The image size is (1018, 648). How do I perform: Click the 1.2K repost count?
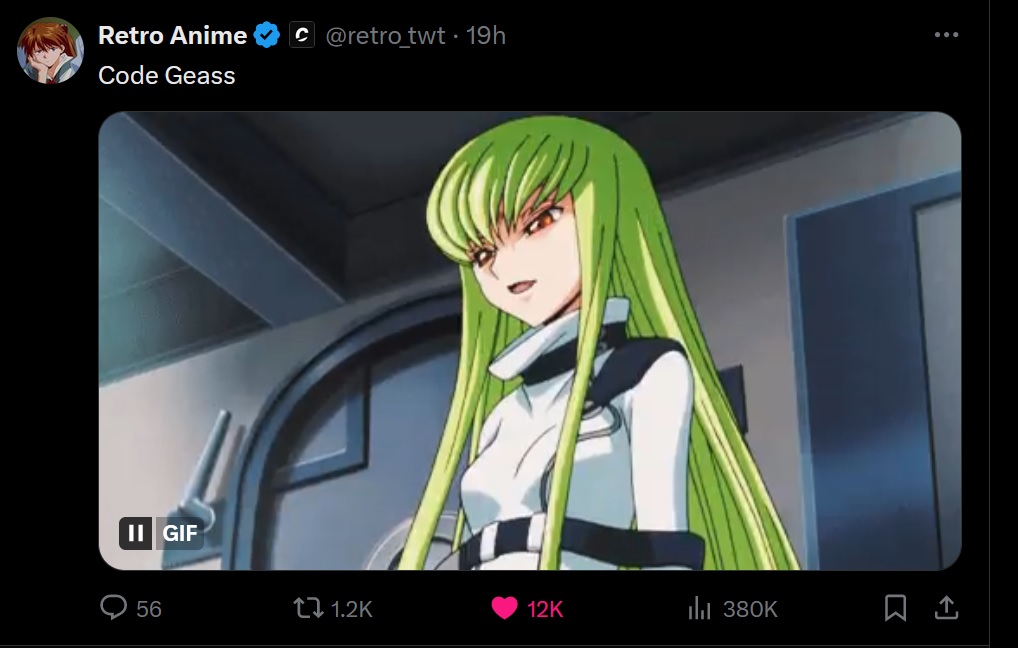351,609
